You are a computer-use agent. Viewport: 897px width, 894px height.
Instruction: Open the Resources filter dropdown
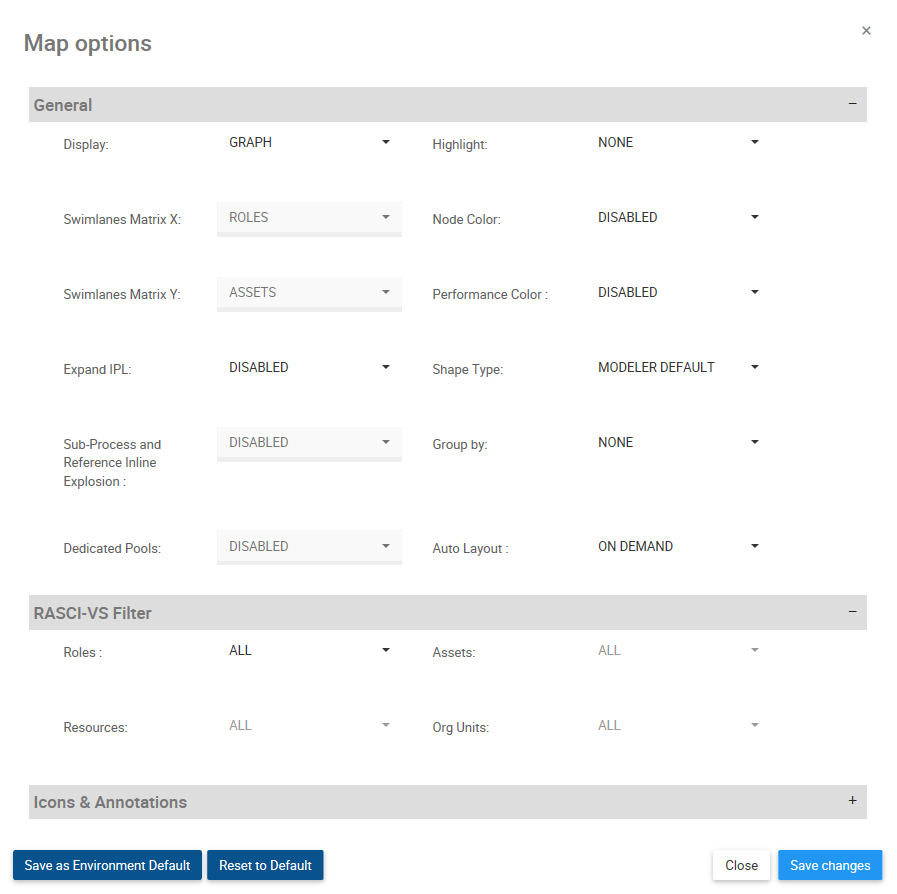point(309,726)
